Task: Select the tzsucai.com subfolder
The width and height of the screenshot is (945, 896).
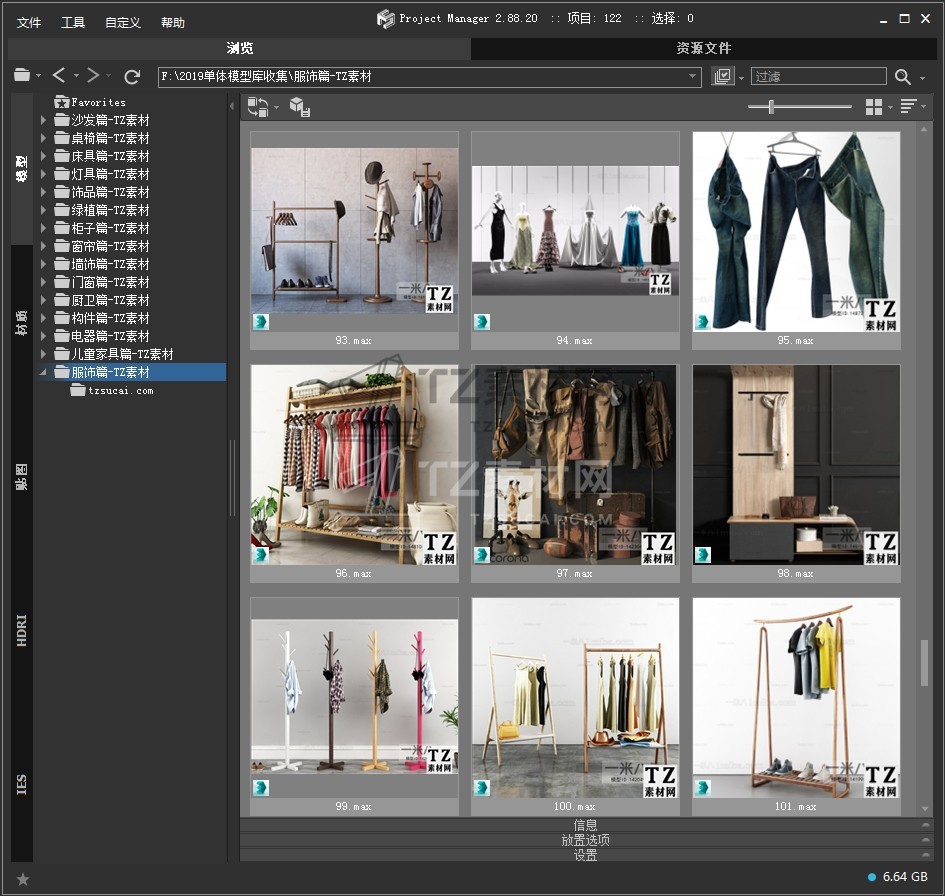Action: [x=121, y=391]
